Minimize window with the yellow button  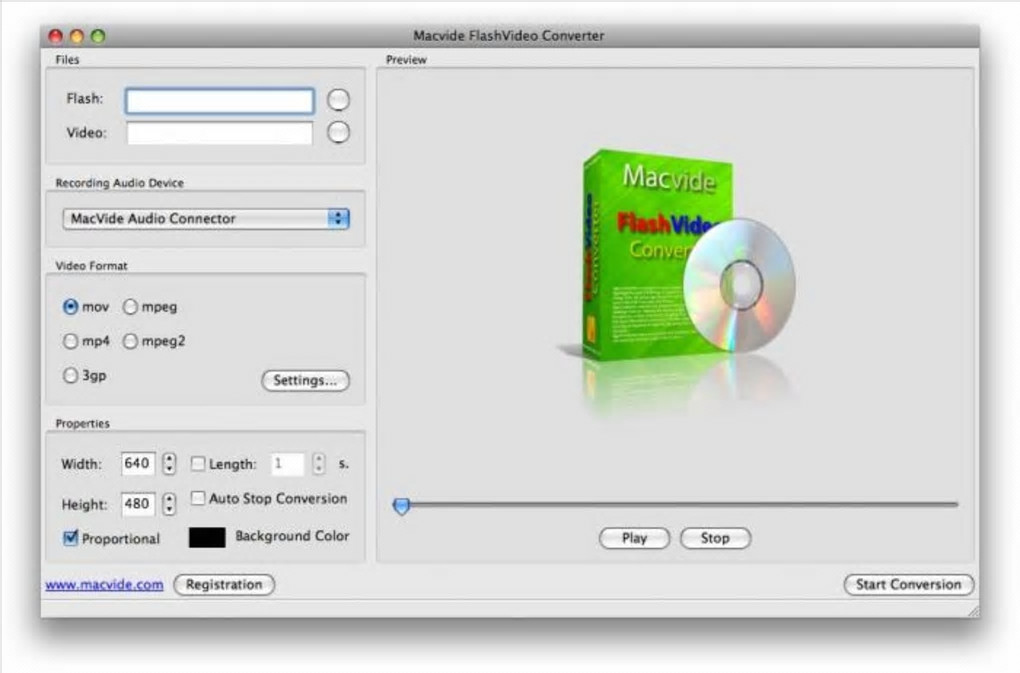[77, 36]
